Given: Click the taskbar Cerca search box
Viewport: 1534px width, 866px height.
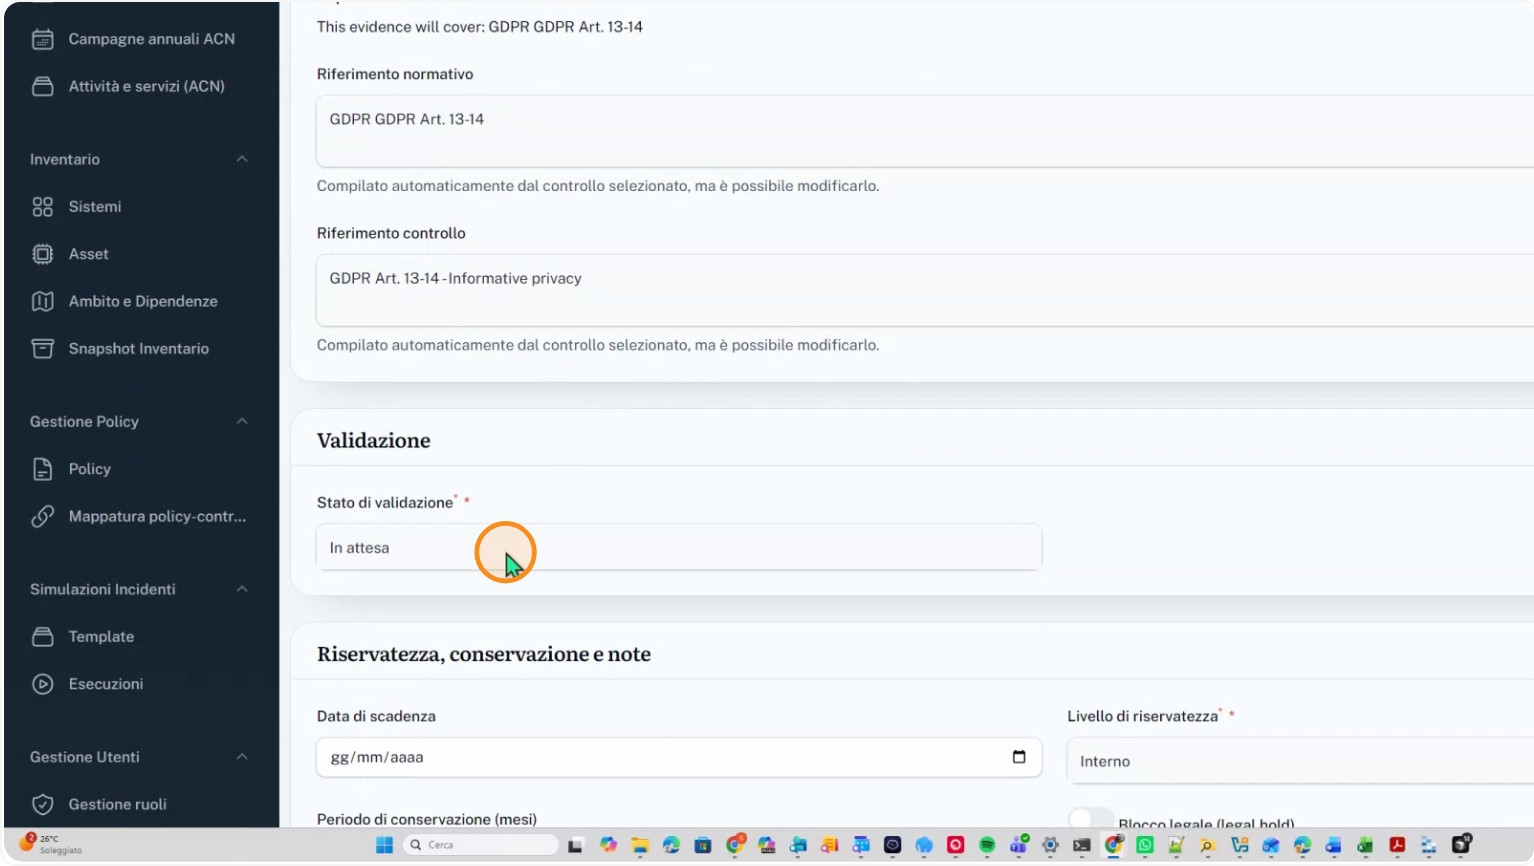Looking at the screenshot, I should tap(481, 845).
